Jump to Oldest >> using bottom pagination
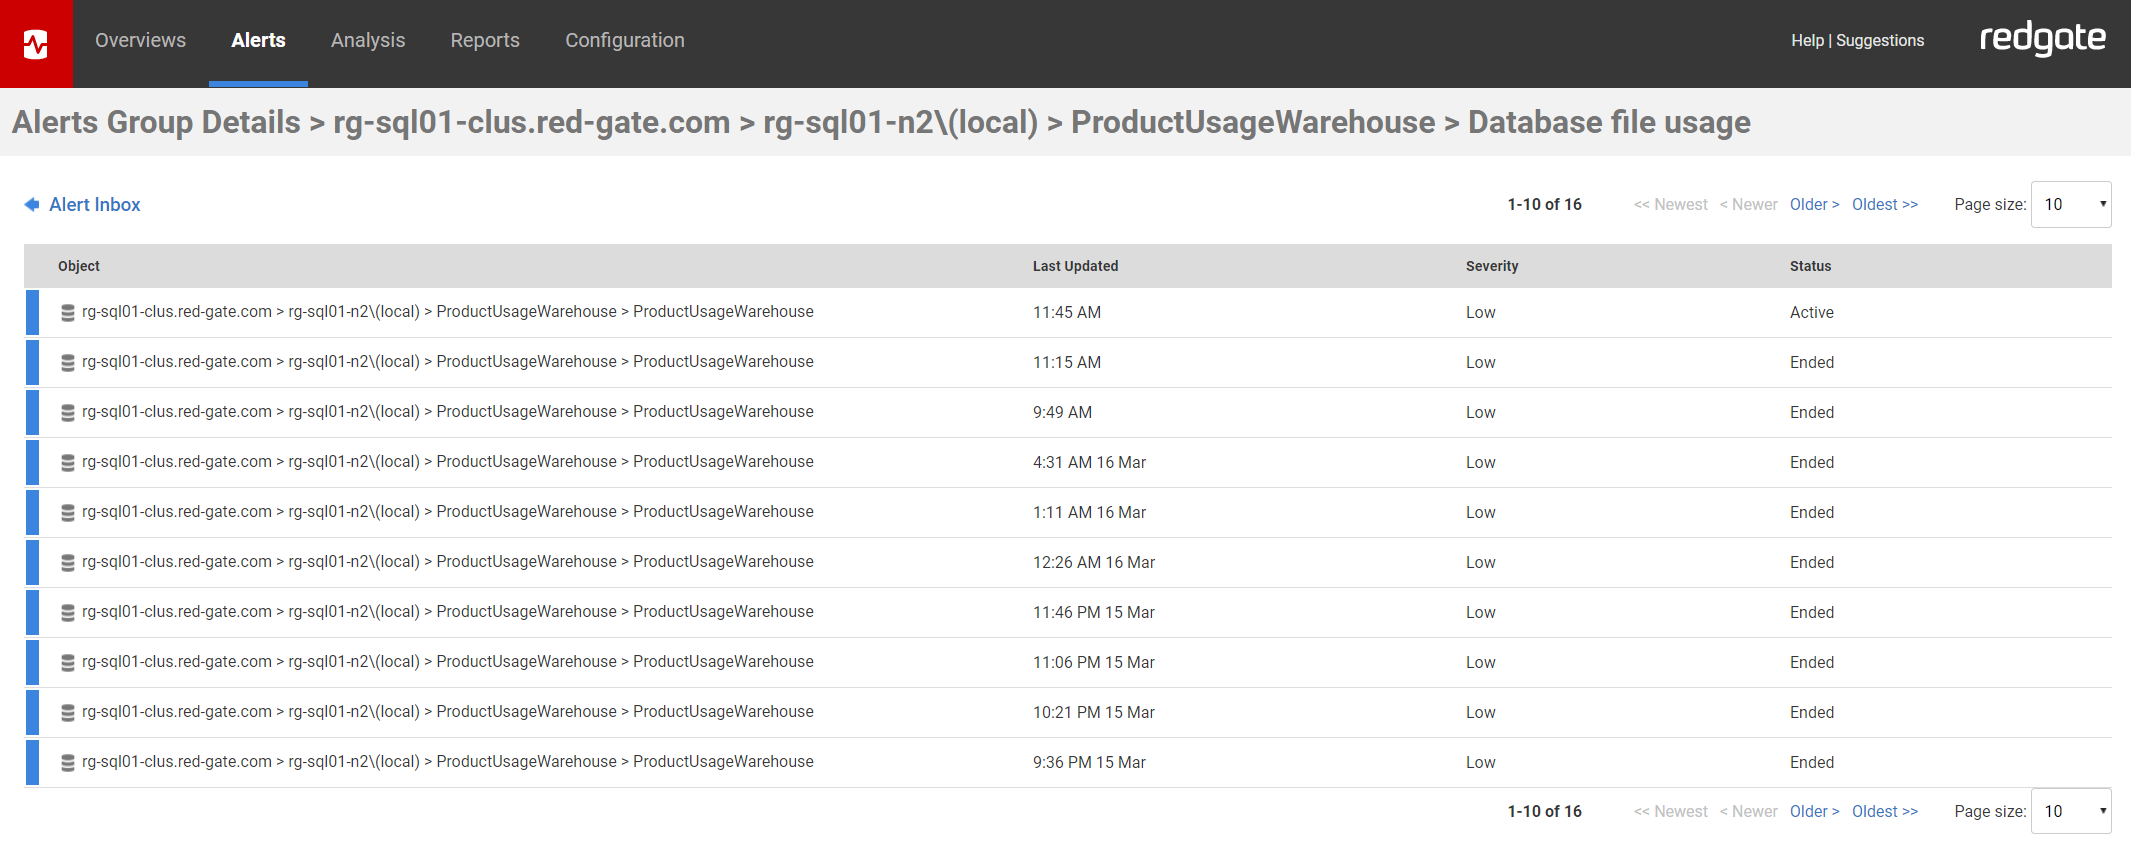2131x864 pixels. [x=1884, y=812]
